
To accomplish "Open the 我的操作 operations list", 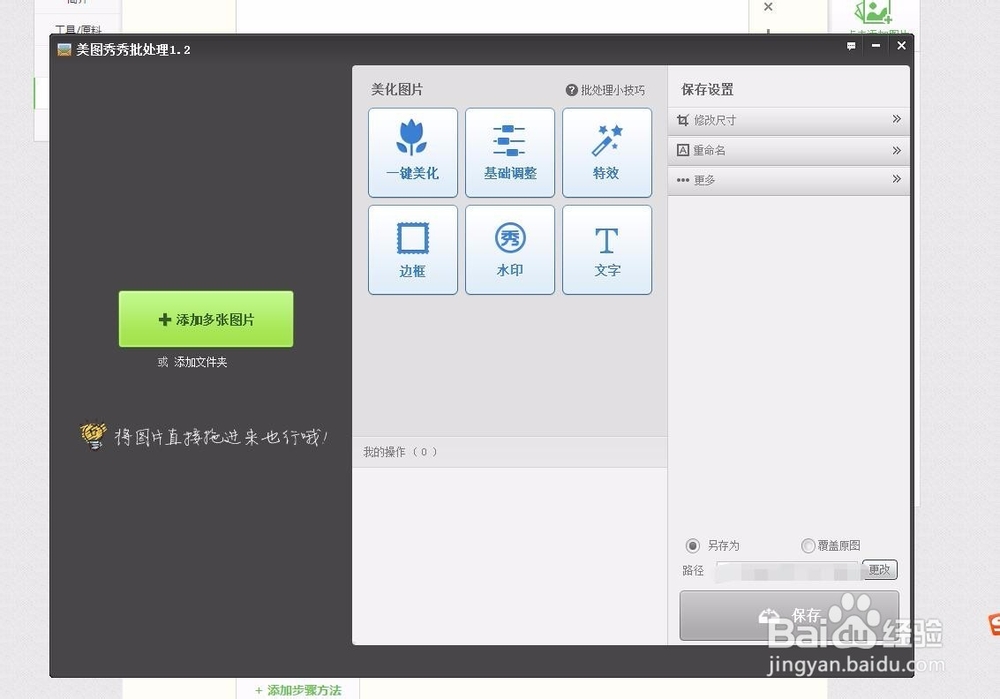I will pos(399,451).
